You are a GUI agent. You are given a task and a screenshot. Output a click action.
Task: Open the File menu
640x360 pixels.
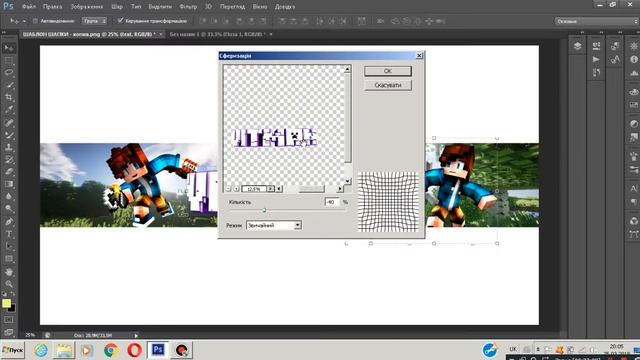29,7
